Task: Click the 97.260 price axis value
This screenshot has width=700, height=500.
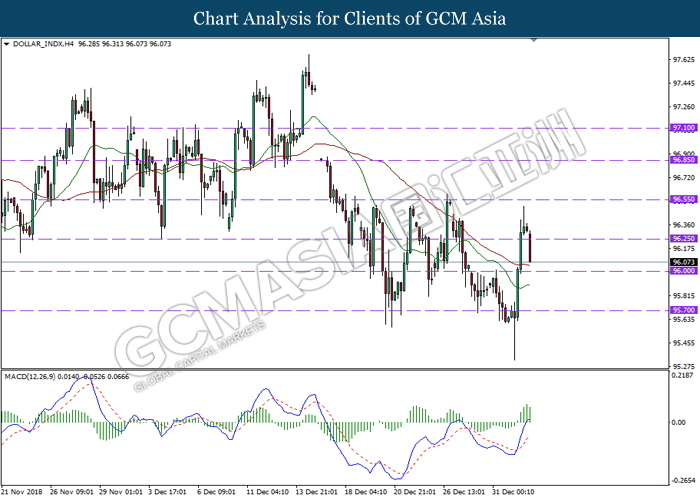Action: click(684, 107)
